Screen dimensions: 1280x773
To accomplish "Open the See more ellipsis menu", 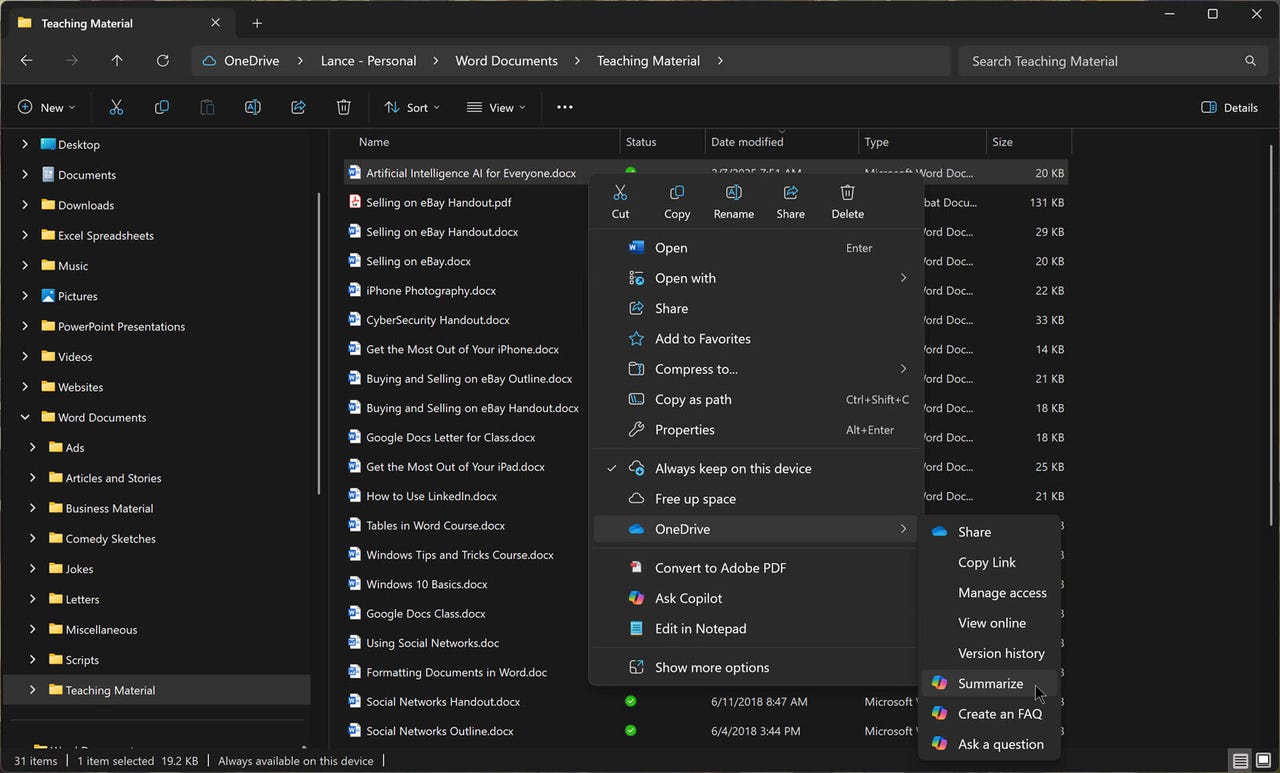I will tap(565, 107).
